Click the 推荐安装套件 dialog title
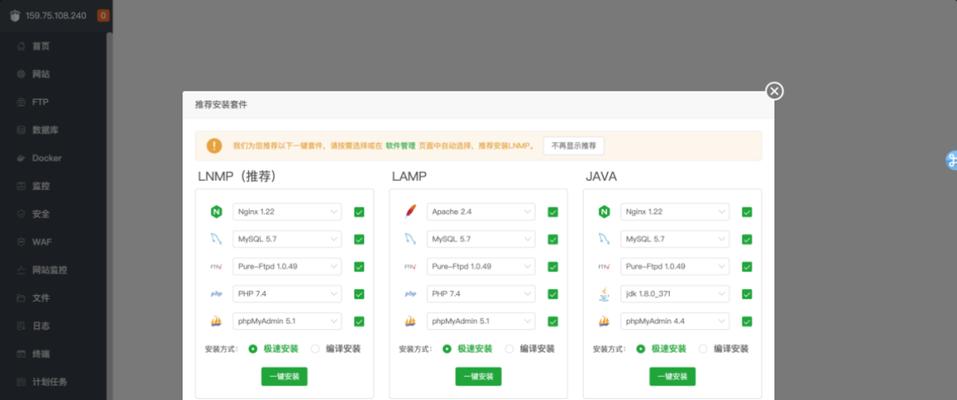This screenshot has width=957, height=400. (x=221, y=105)
